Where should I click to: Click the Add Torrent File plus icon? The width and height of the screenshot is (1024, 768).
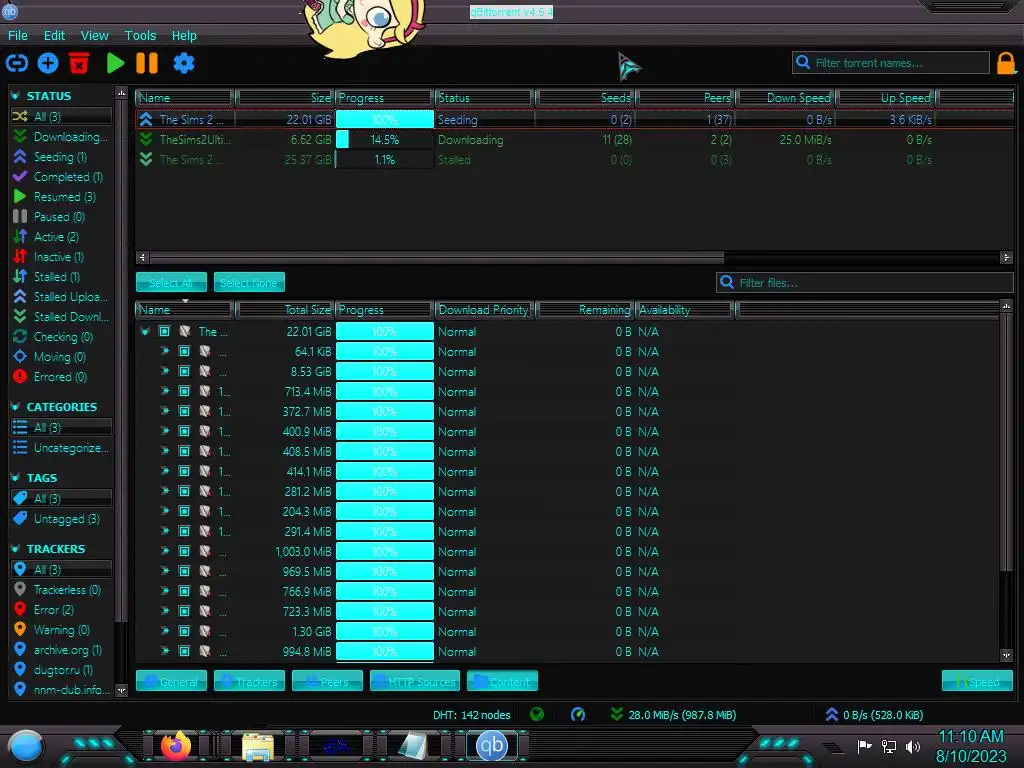pos(48,63)
